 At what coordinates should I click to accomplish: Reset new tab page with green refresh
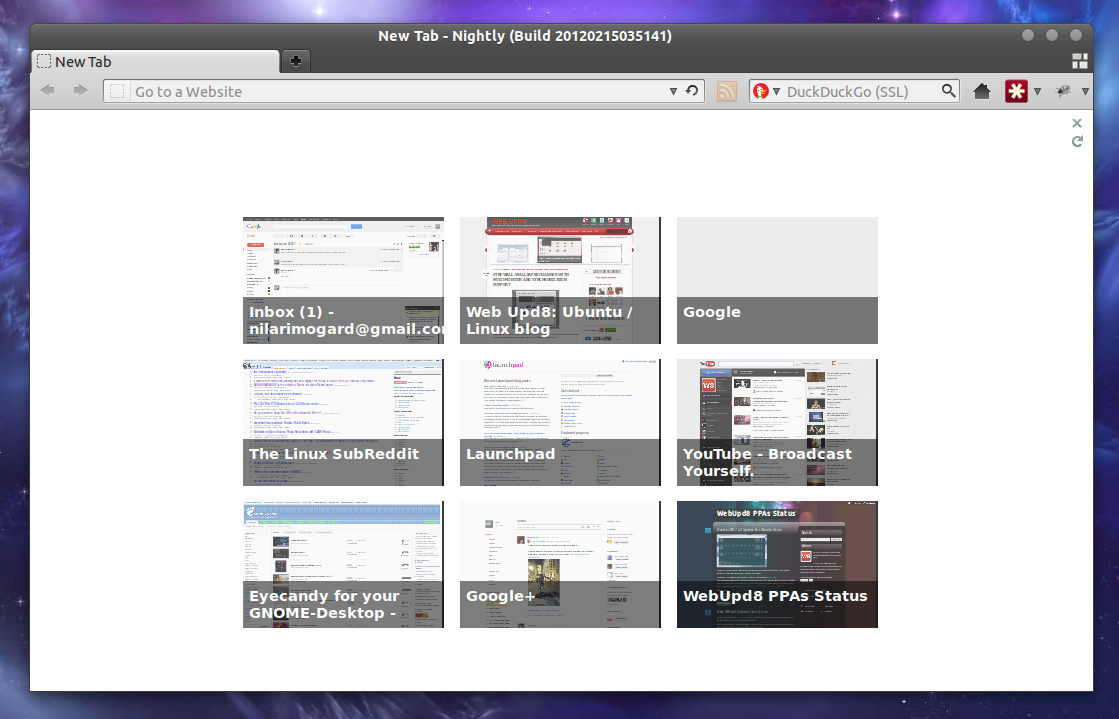1077,141
